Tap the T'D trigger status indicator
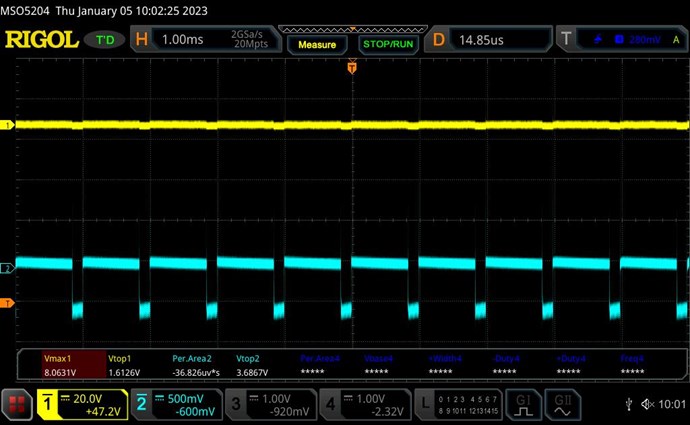Image resolution: width=690 pixels, height=425 pixels. [x=105, y=40]
